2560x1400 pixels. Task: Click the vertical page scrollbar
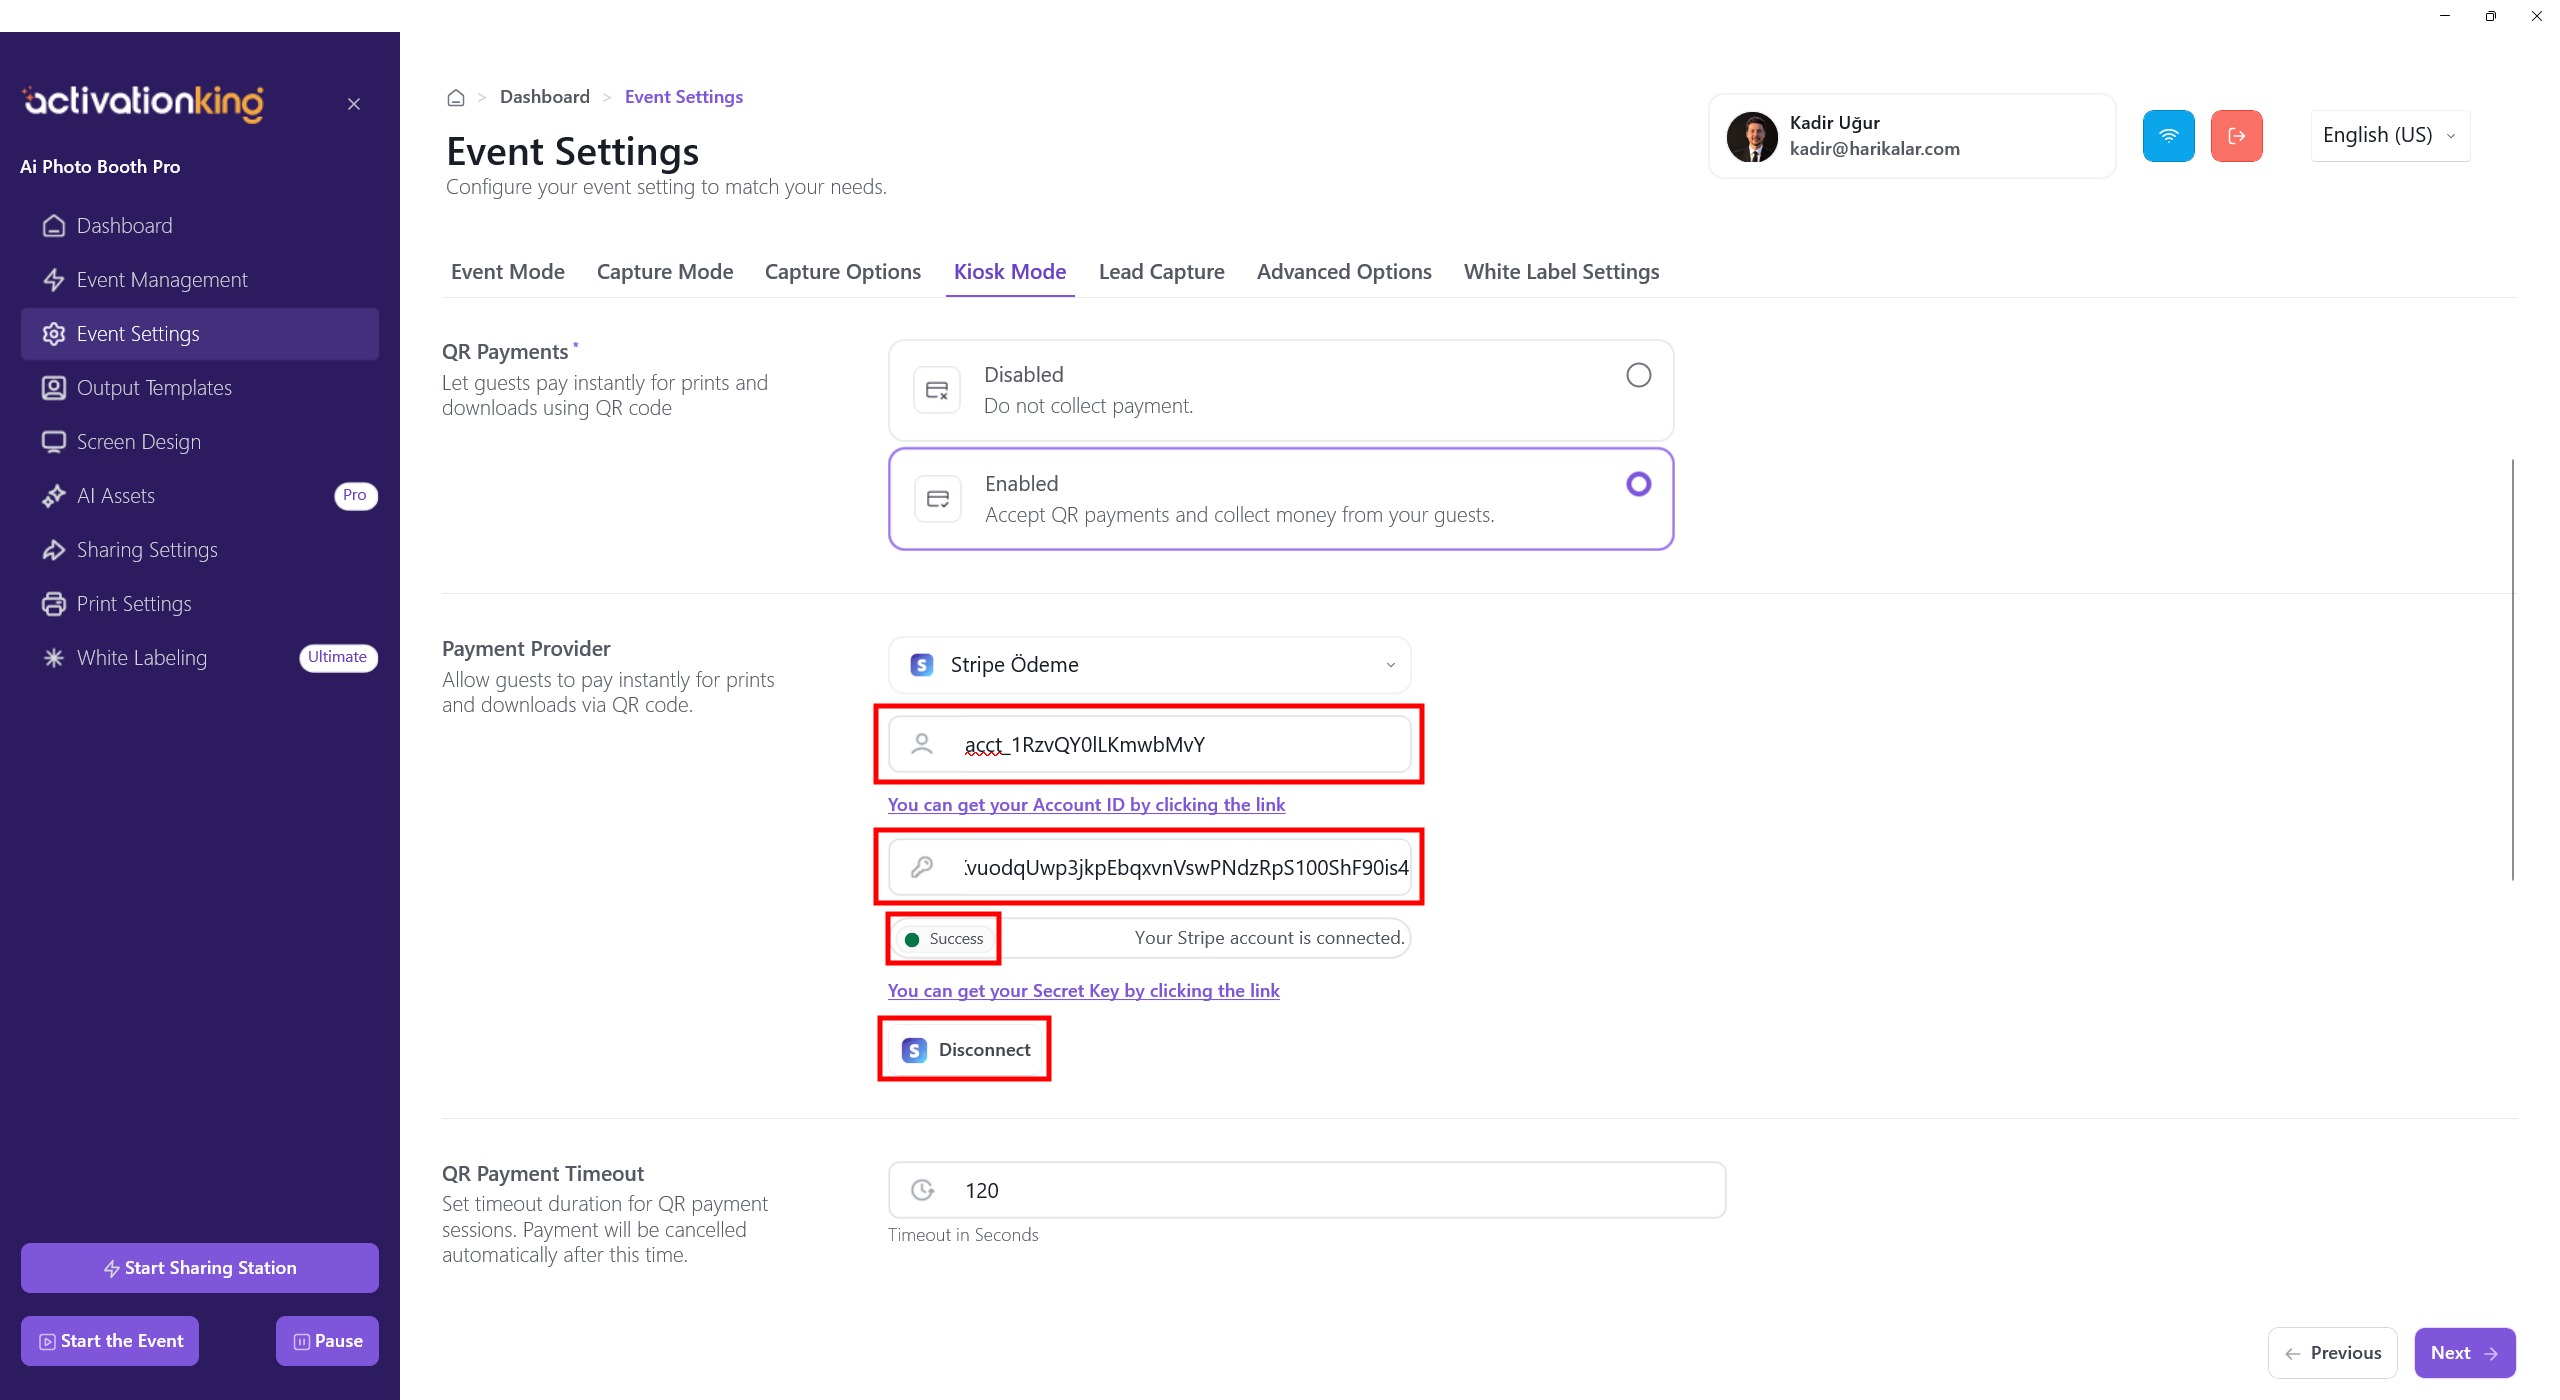point(2512,670)
